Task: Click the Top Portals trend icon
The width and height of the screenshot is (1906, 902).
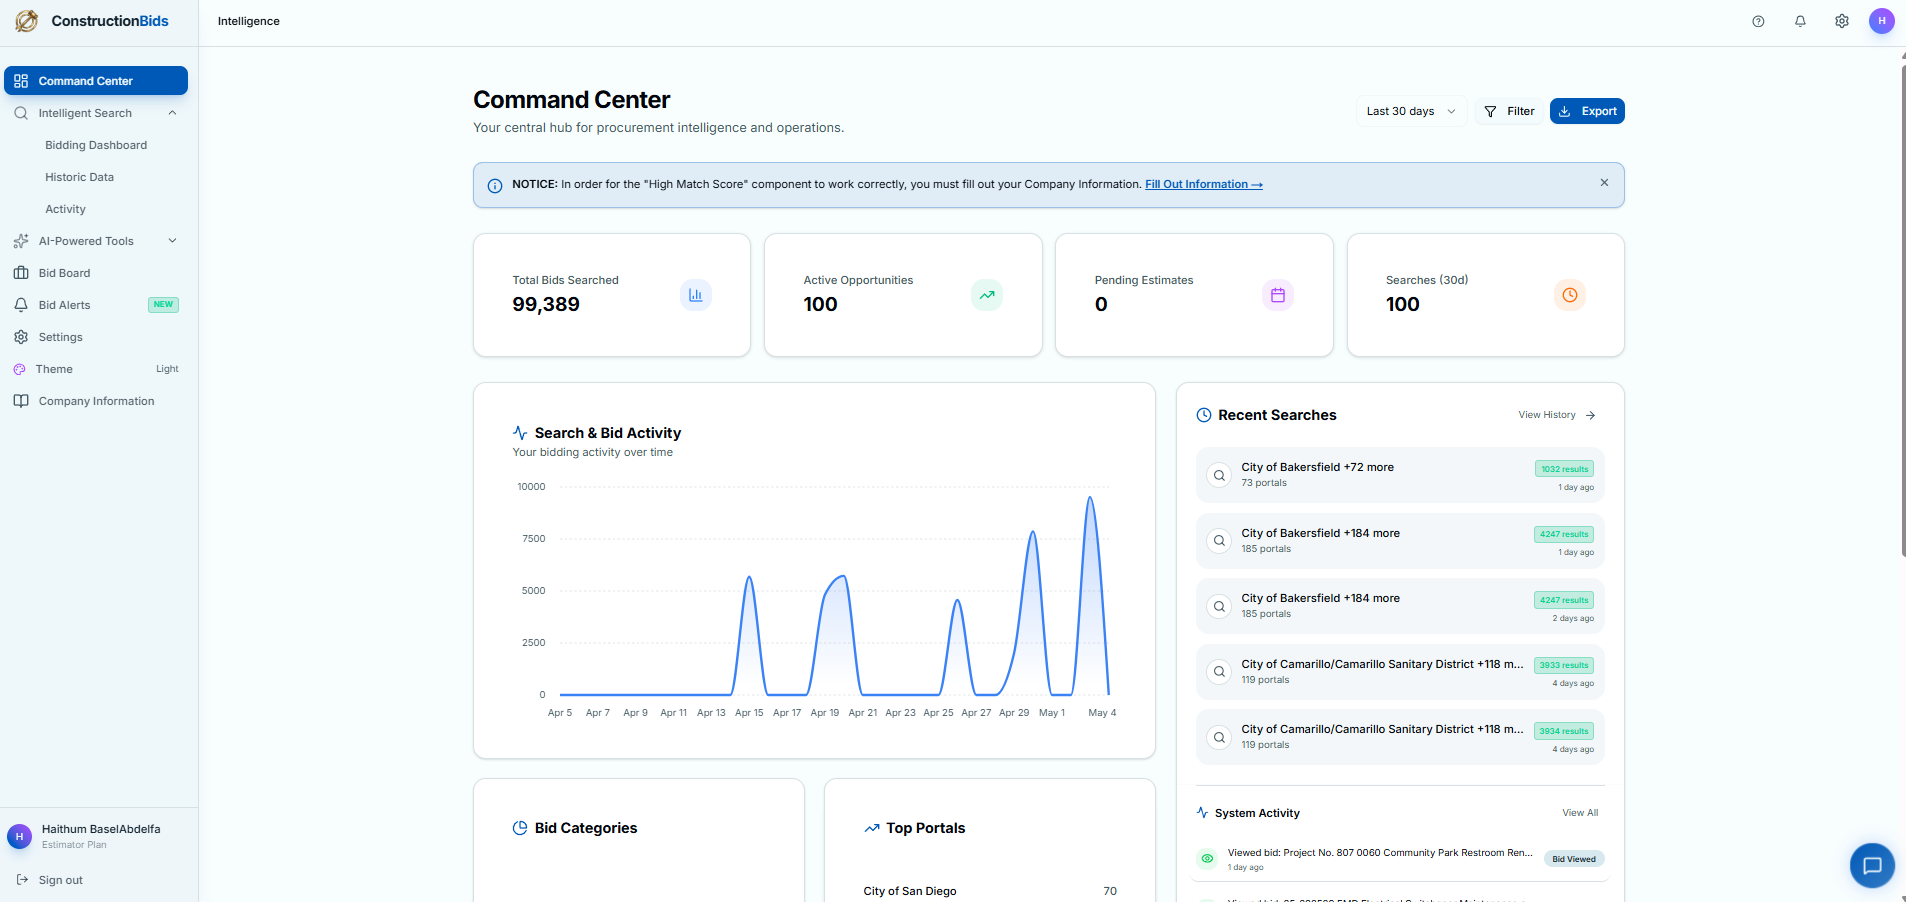Action: pos(872,828)
